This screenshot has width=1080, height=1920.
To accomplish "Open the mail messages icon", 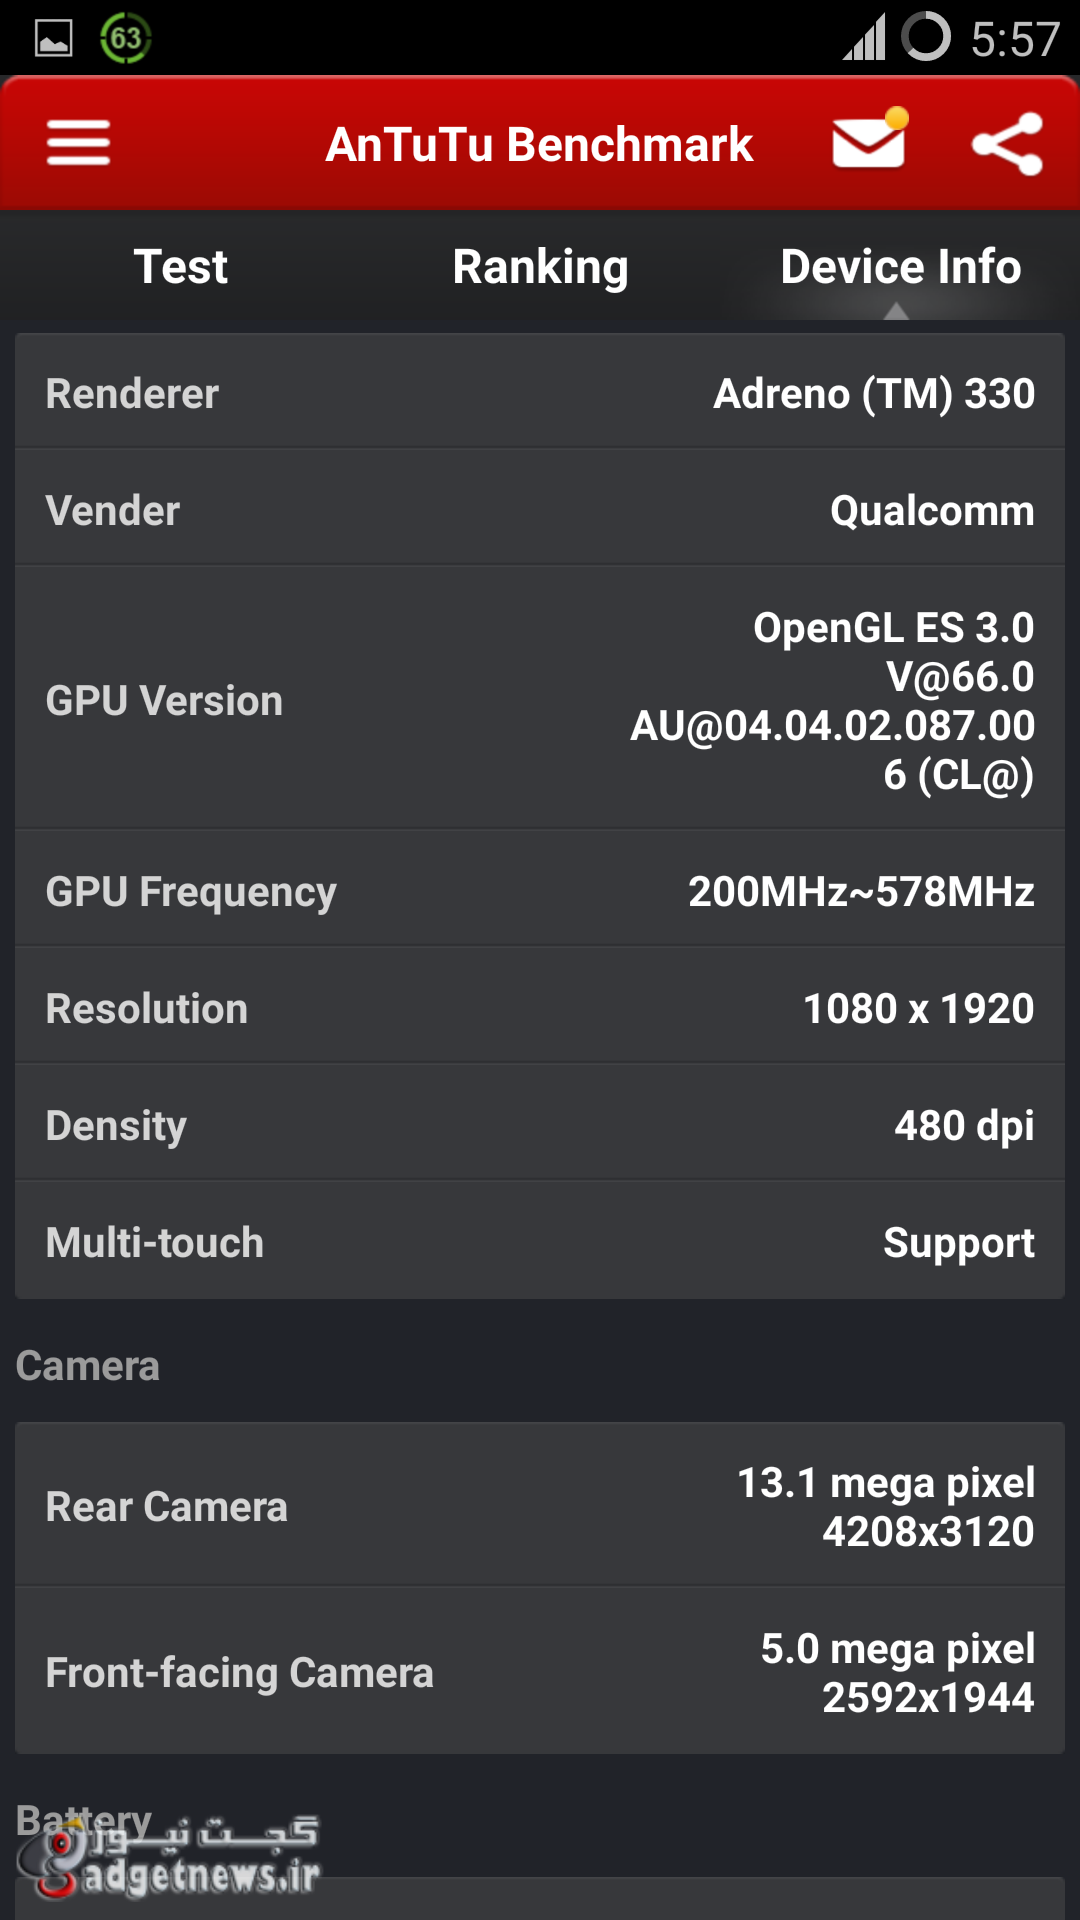I will click(x=869, y=141).
